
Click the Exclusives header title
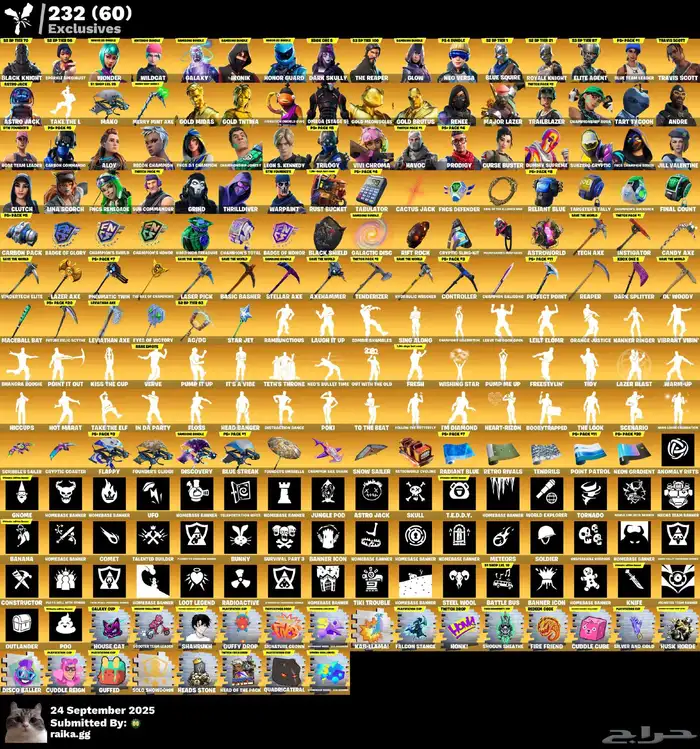(84, 29)
